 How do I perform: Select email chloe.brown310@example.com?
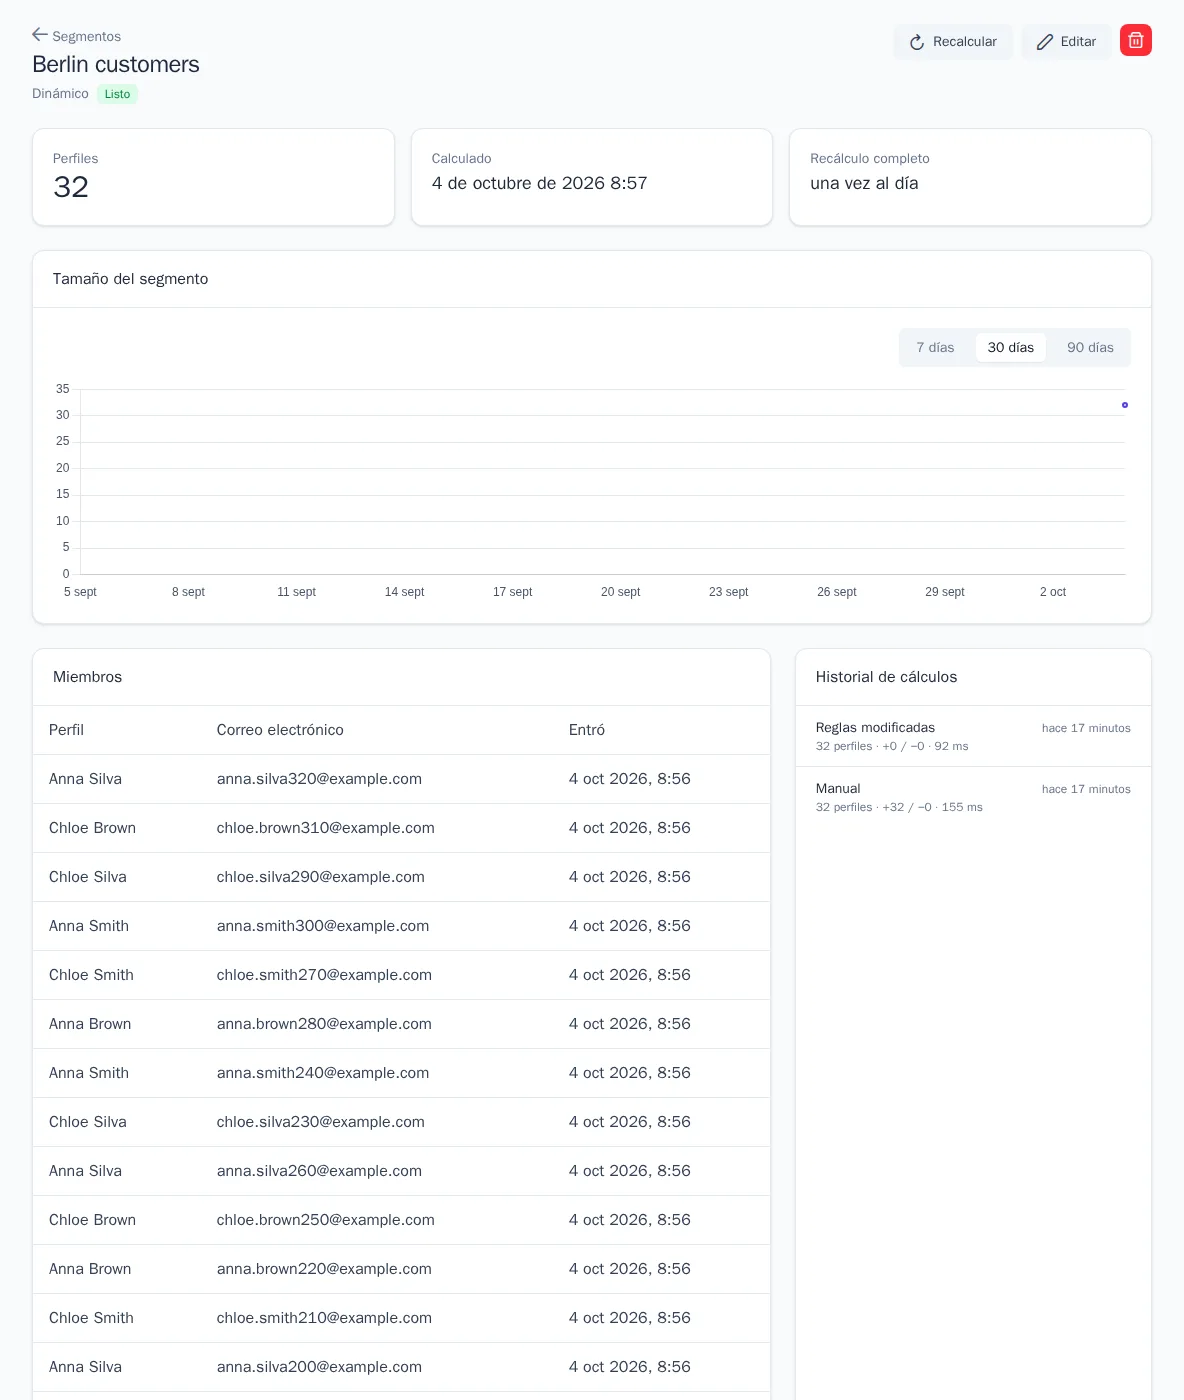(x=326, y=828)
